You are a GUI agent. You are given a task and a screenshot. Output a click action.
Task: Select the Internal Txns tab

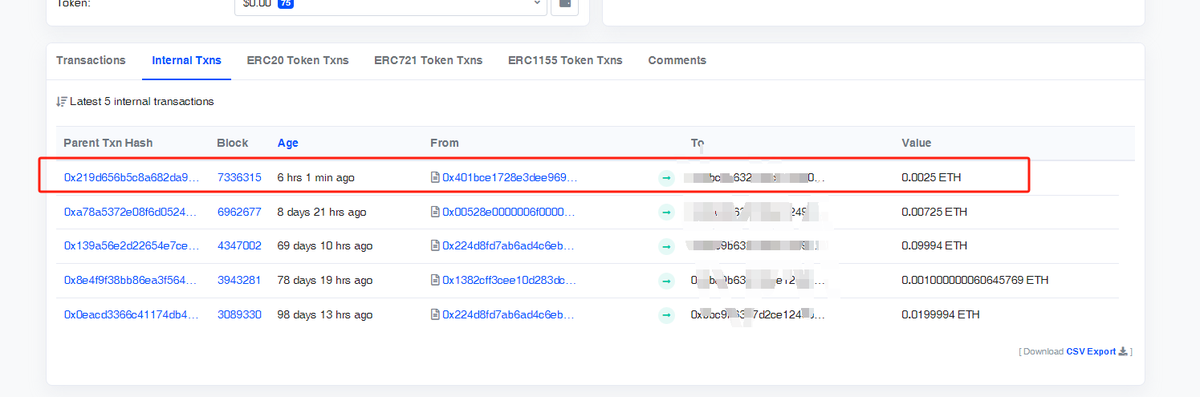pos(187,60)
